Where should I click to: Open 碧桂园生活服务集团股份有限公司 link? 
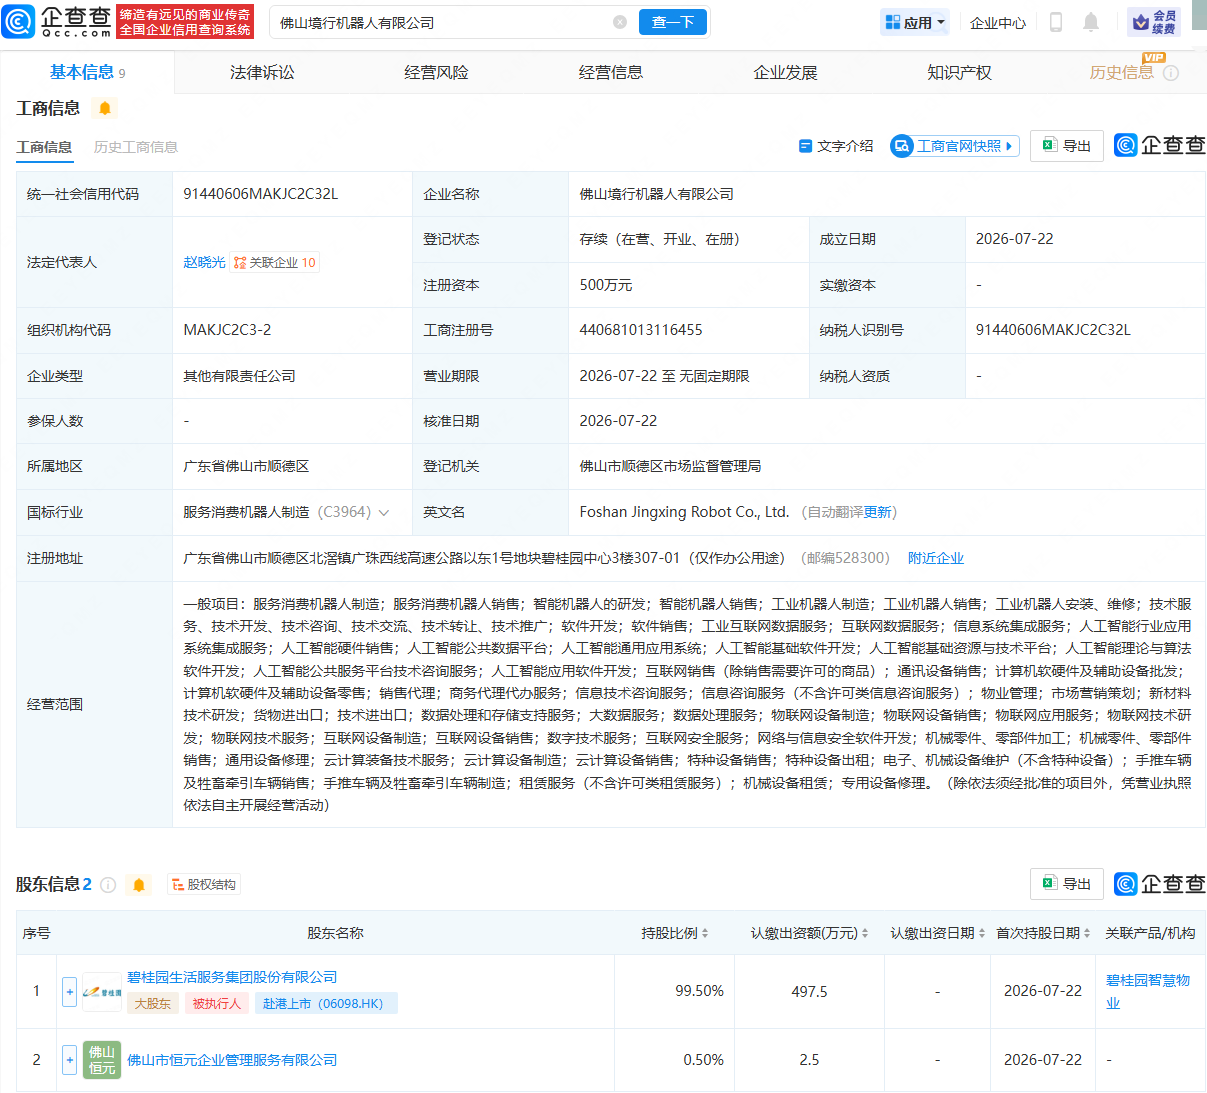[x=232, y=977]
